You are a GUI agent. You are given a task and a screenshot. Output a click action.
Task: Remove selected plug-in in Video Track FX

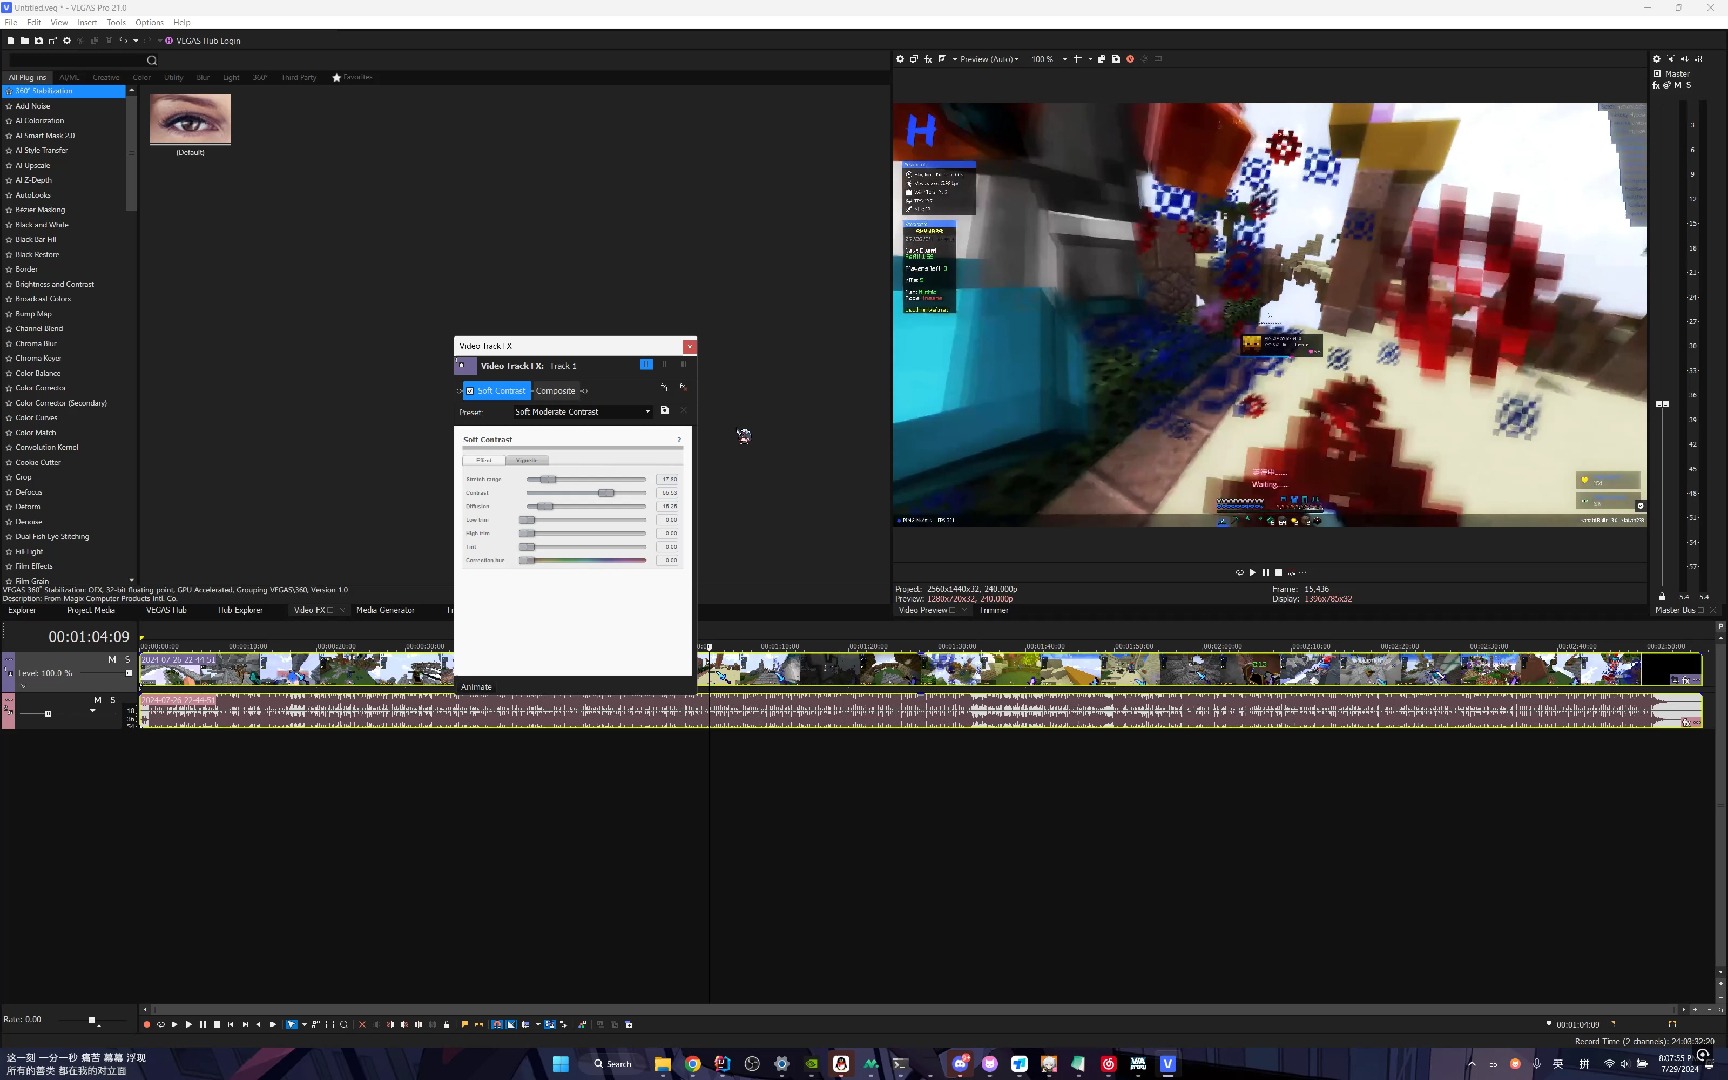coord(683,387)
